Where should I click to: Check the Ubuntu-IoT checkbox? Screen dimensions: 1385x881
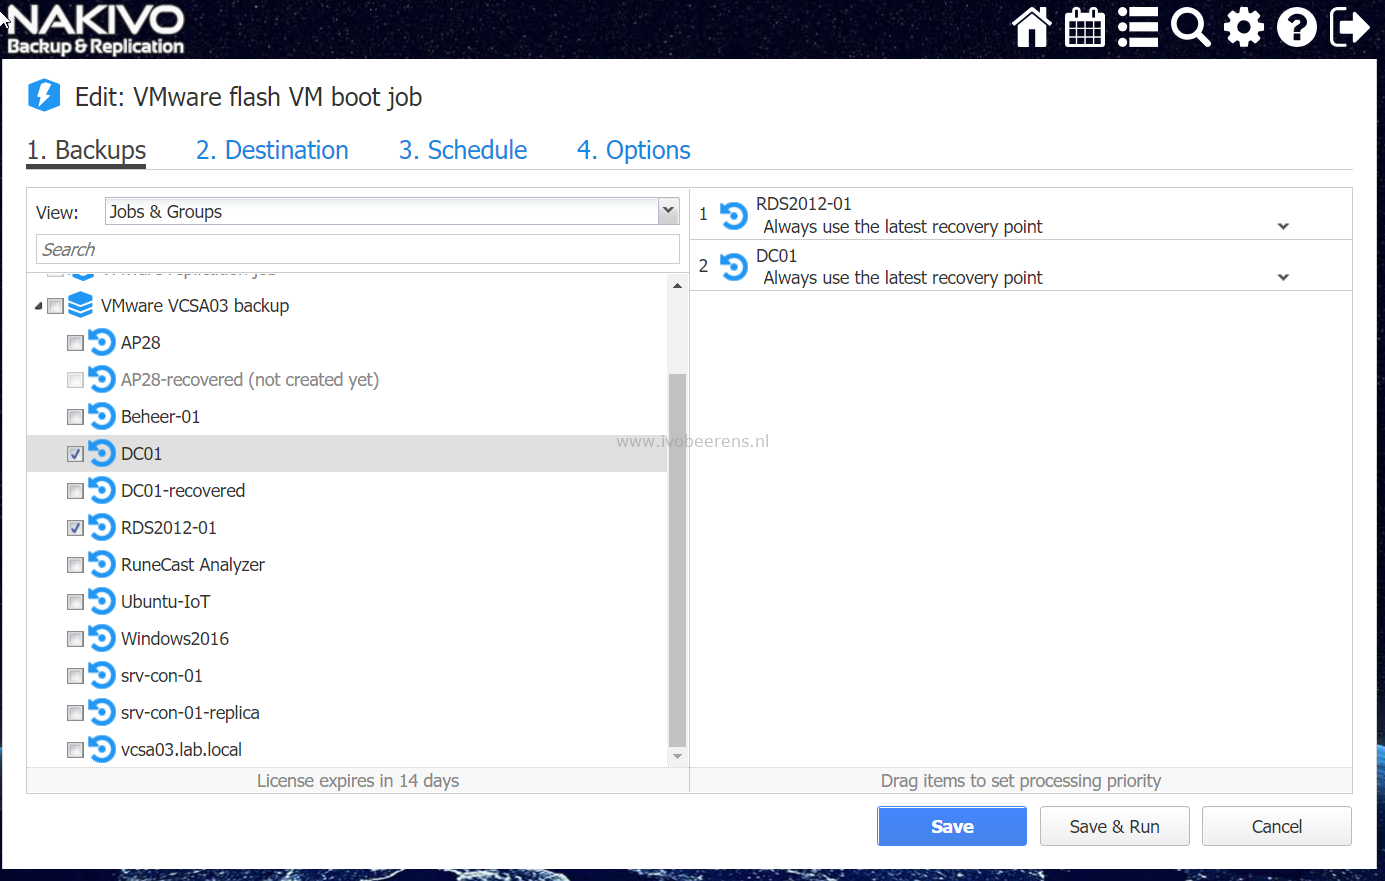coord(75,602)
